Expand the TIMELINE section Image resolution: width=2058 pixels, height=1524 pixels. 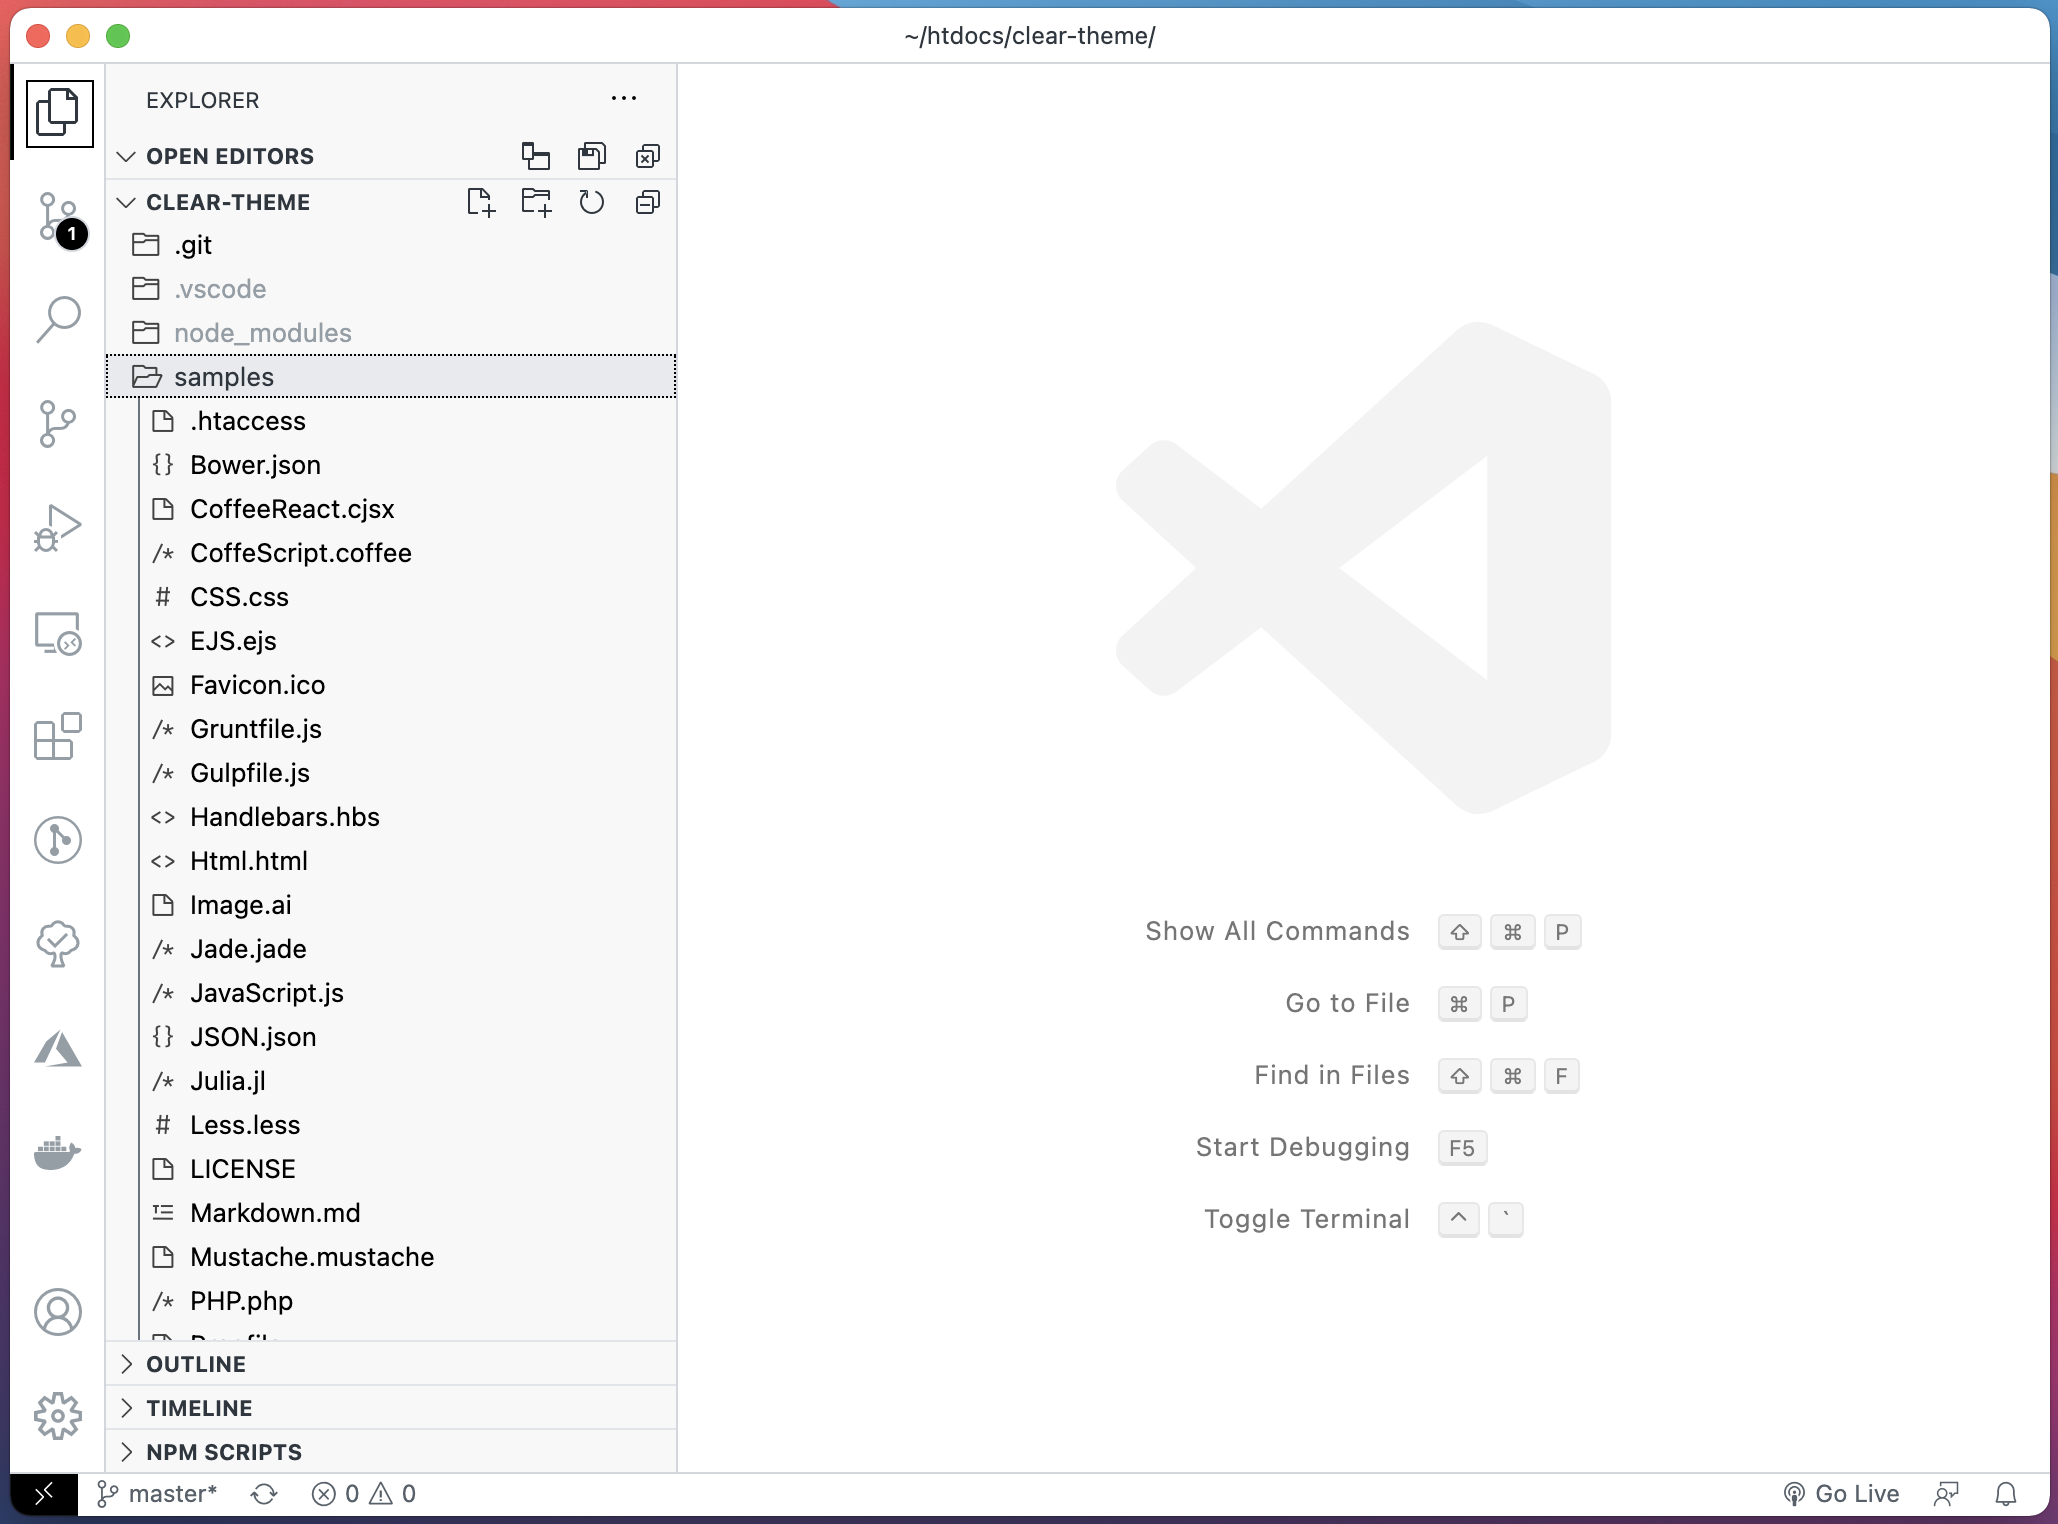pyautogui.click(x=199, y=1408)
